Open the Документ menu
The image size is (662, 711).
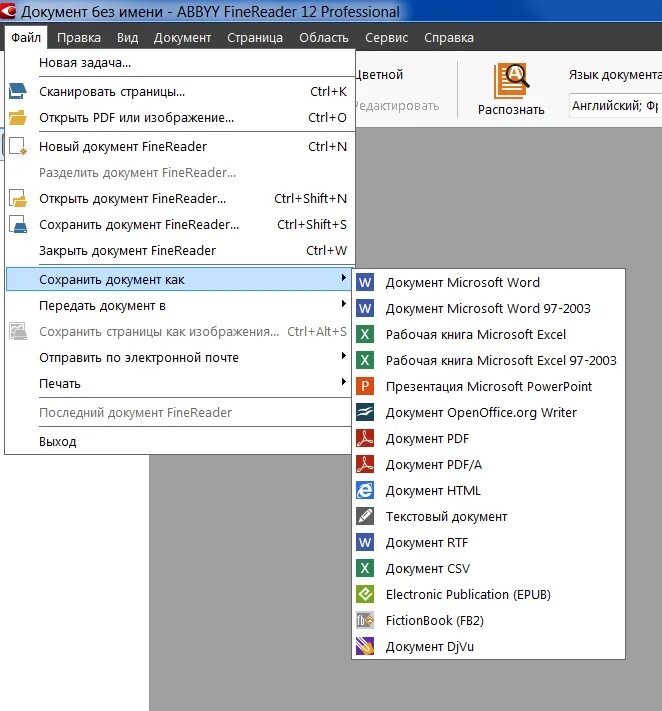pos(182,37)
